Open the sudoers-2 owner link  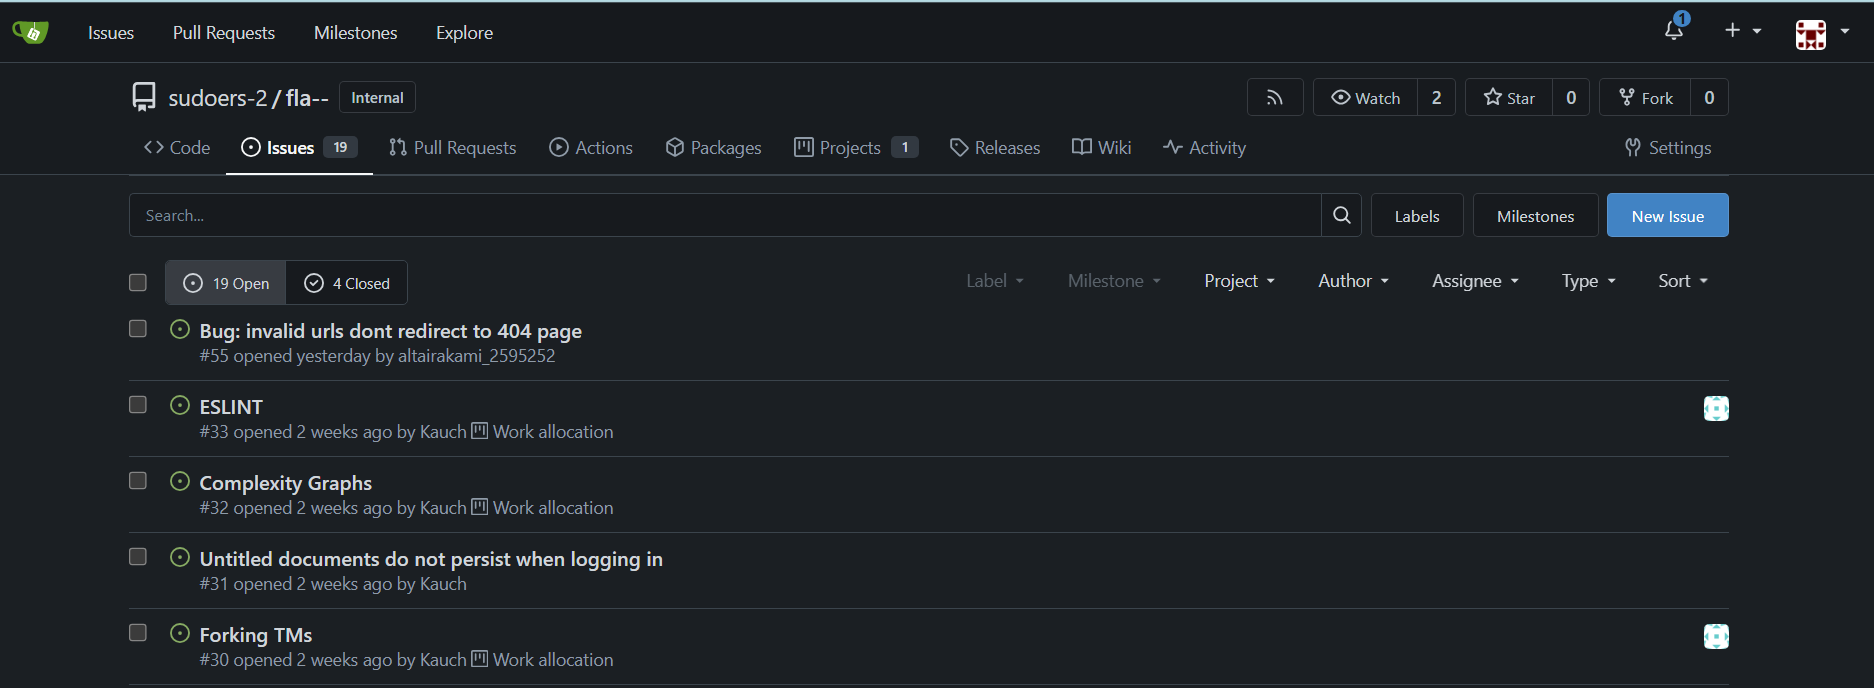click(218, 98)
